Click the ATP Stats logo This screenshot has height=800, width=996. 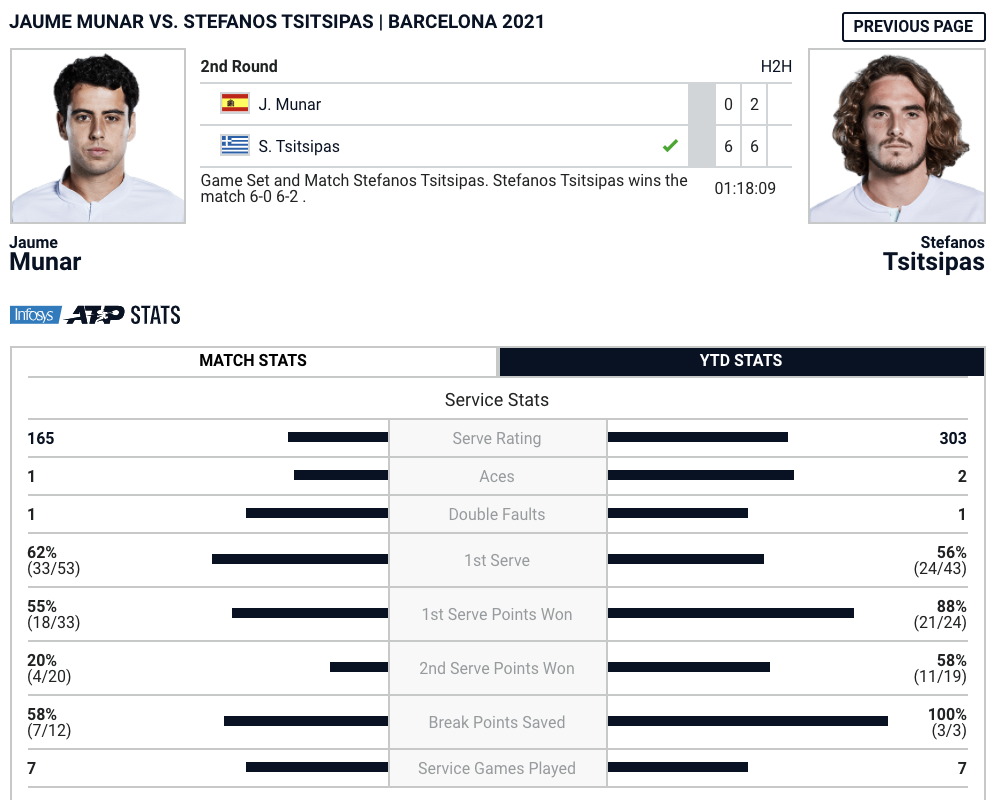[x=123, y=315]
